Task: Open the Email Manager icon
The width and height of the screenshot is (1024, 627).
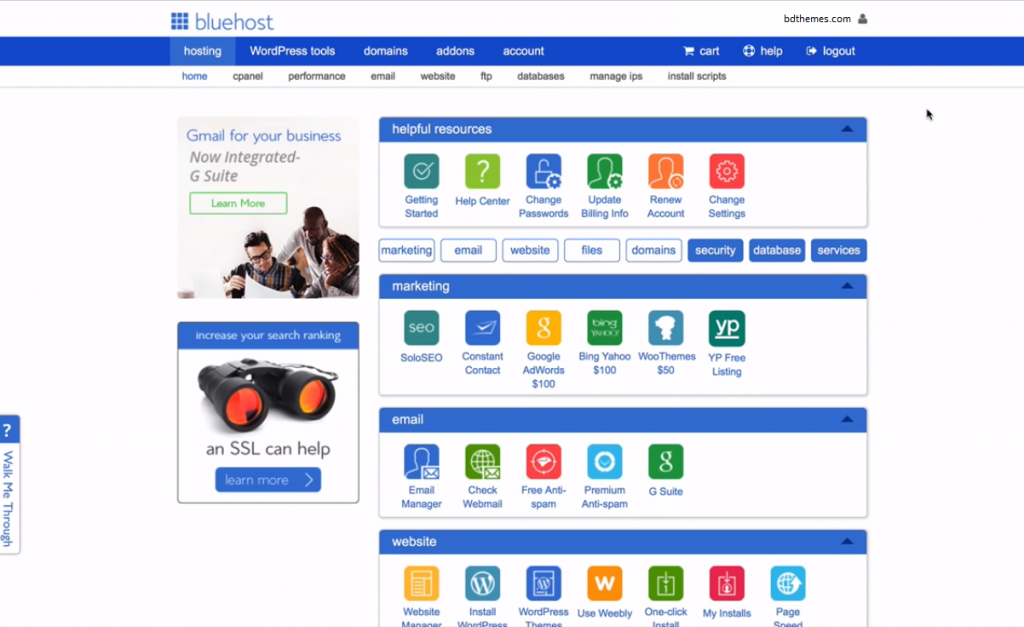Action: (x=421, y=462)
